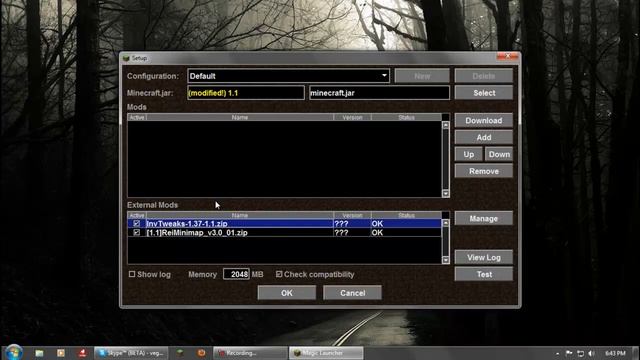
Task: Uncheck Active box for InvTweaks-1.37-1.1.zip
Action: [137, 223]
